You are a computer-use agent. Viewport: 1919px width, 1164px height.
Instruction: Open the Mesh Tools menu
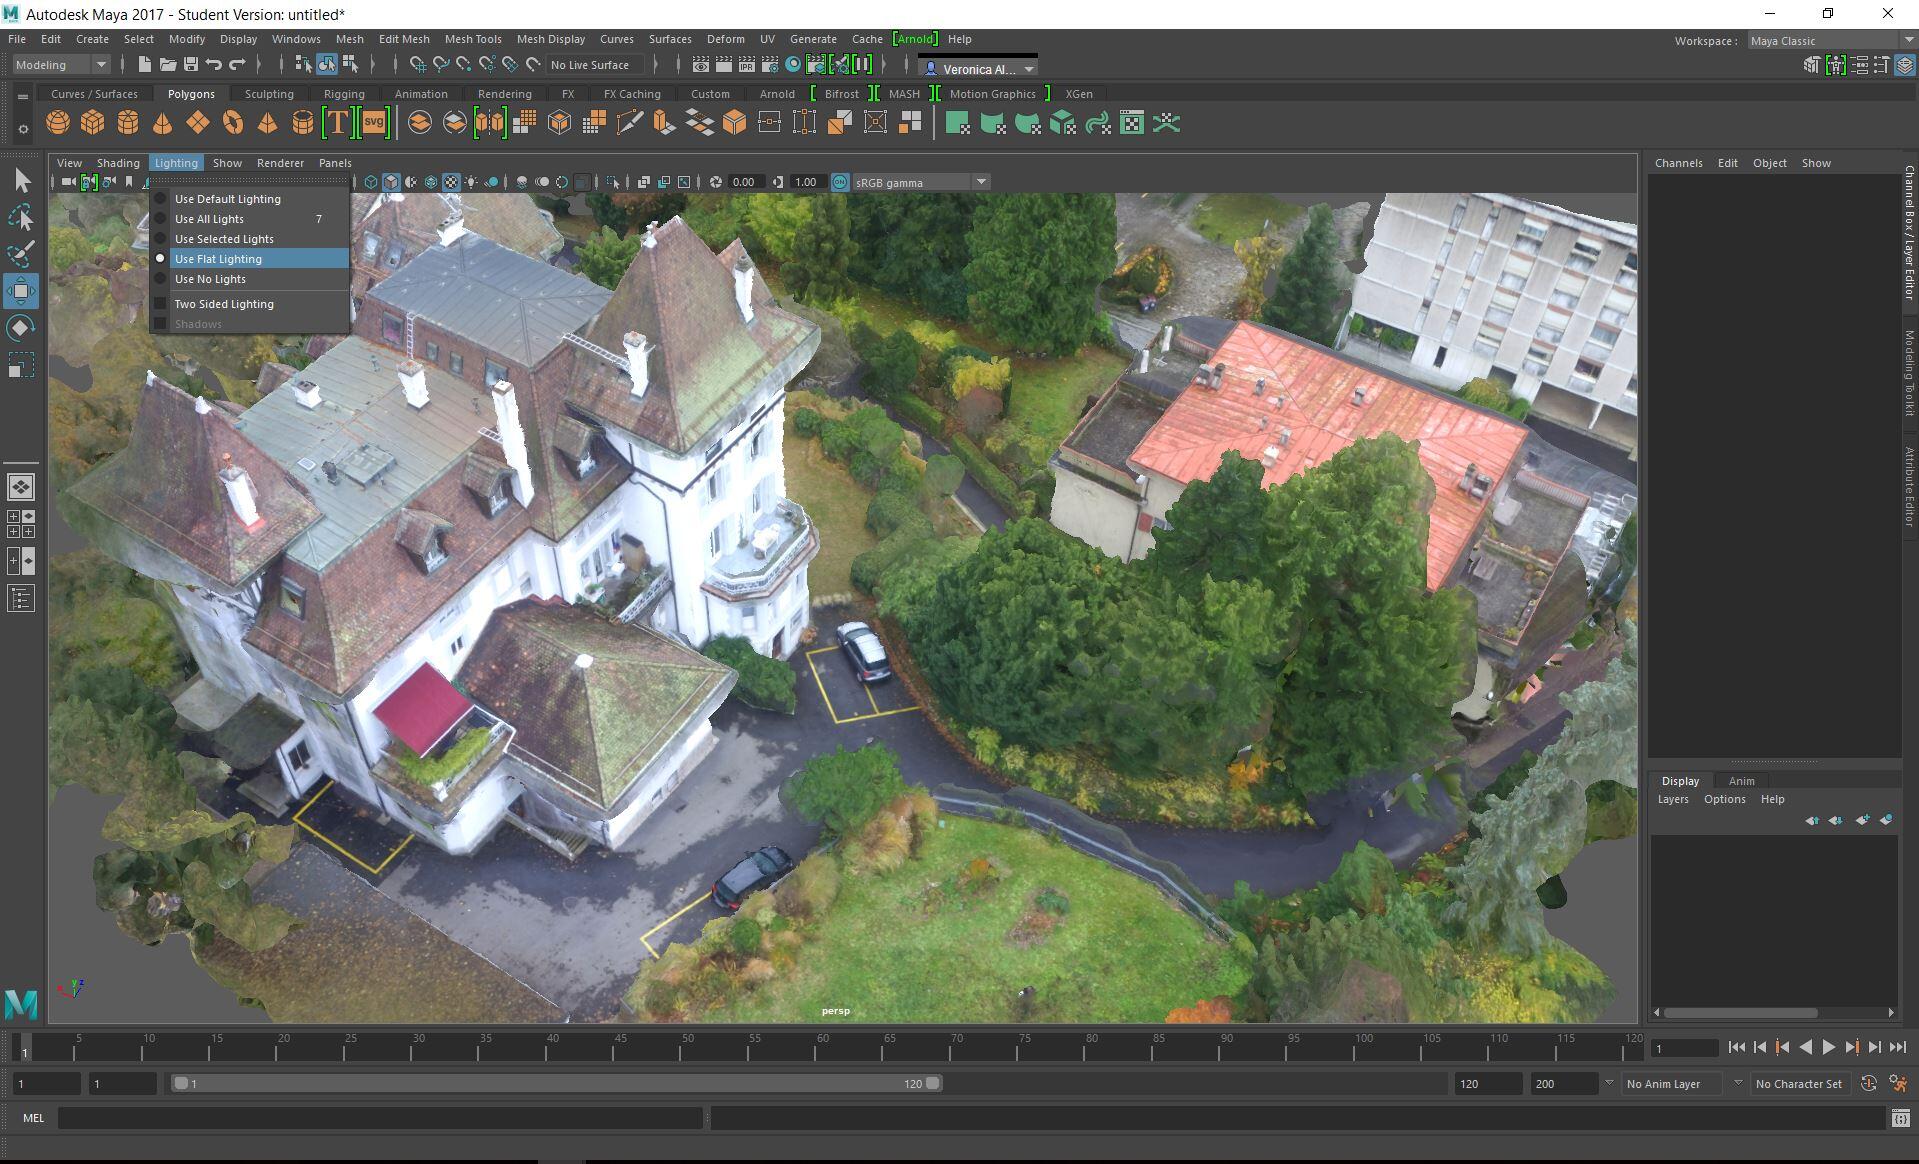473,39
